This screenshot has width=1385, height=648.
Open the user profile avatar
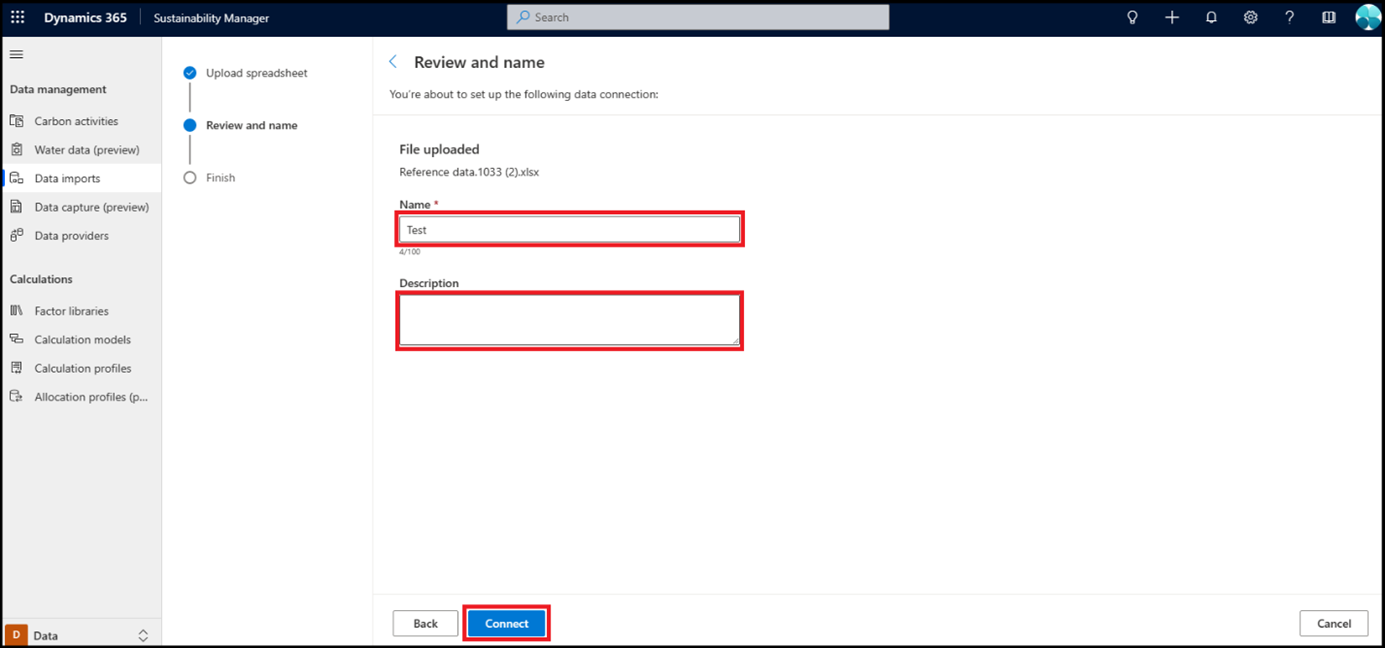1367,17
